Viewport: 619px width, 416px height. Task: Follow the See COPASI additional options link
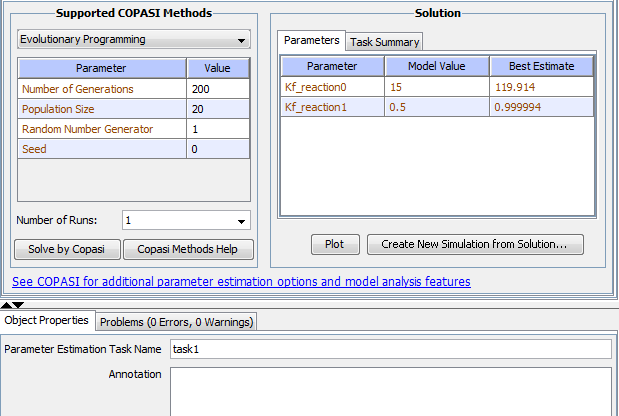click(241, 282)
